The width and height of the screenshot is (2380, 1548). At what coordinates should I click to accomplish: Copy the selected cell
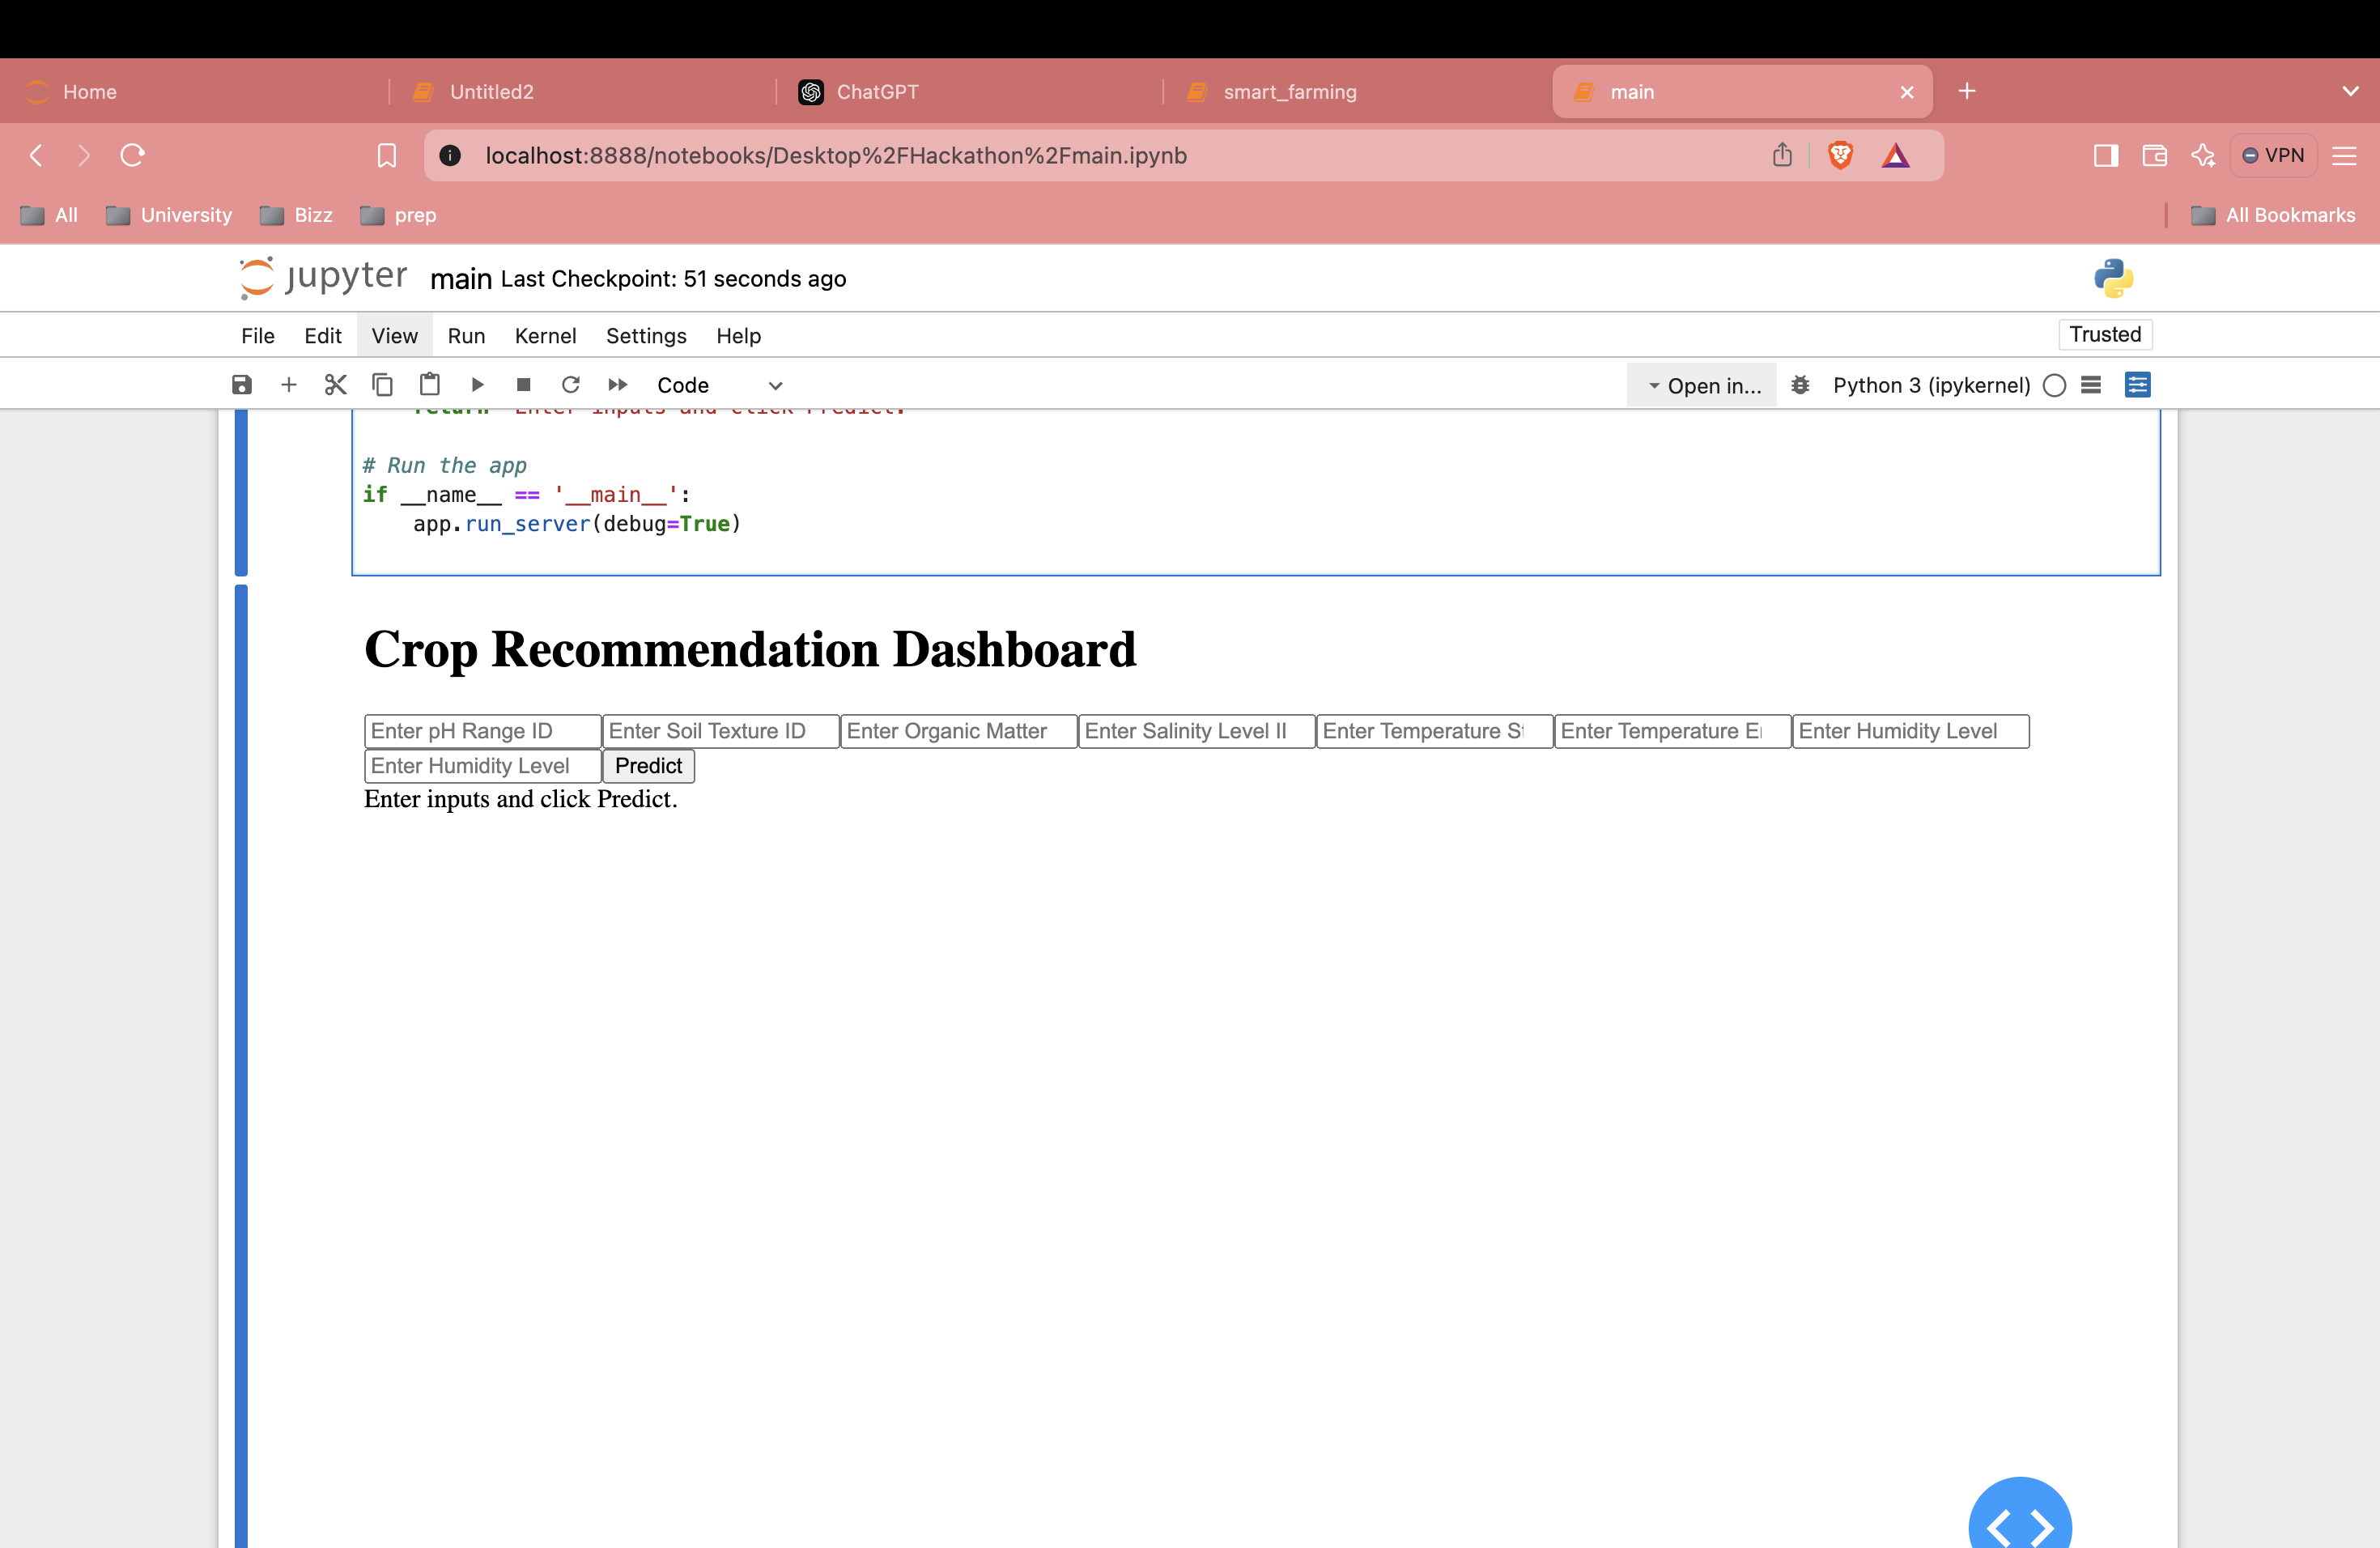point(382,385)
